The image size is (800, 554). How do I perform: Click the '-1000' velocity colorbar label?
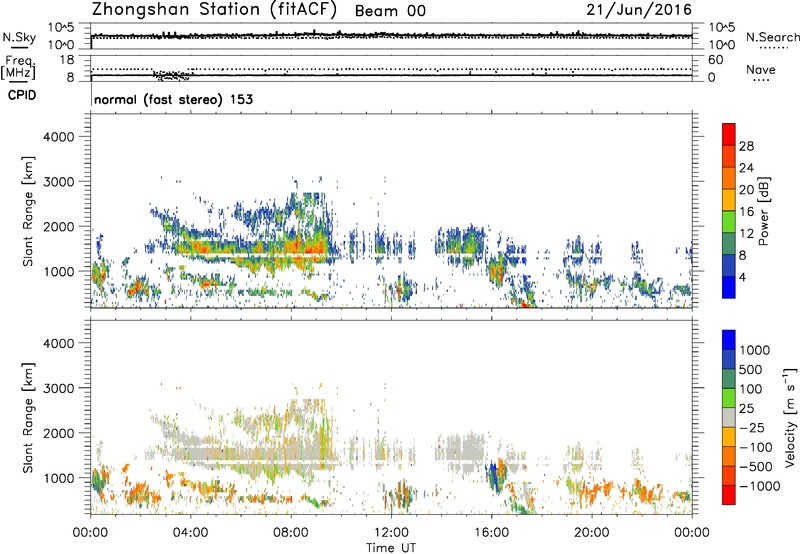(x=759, y=486)
